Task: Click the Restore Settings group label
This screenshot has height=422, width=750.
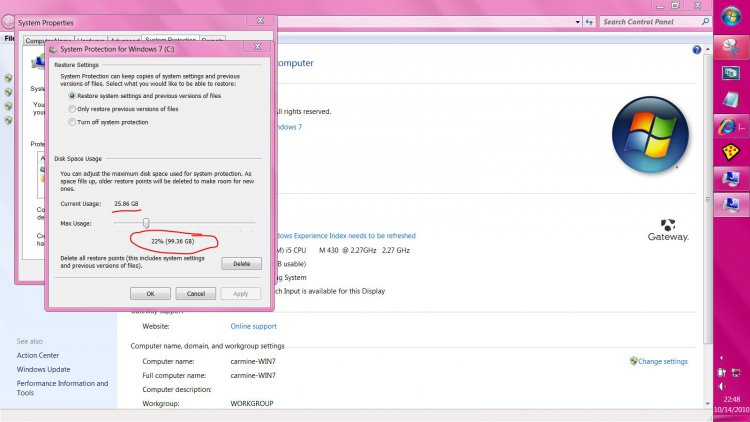Action: tap(77, 65)
